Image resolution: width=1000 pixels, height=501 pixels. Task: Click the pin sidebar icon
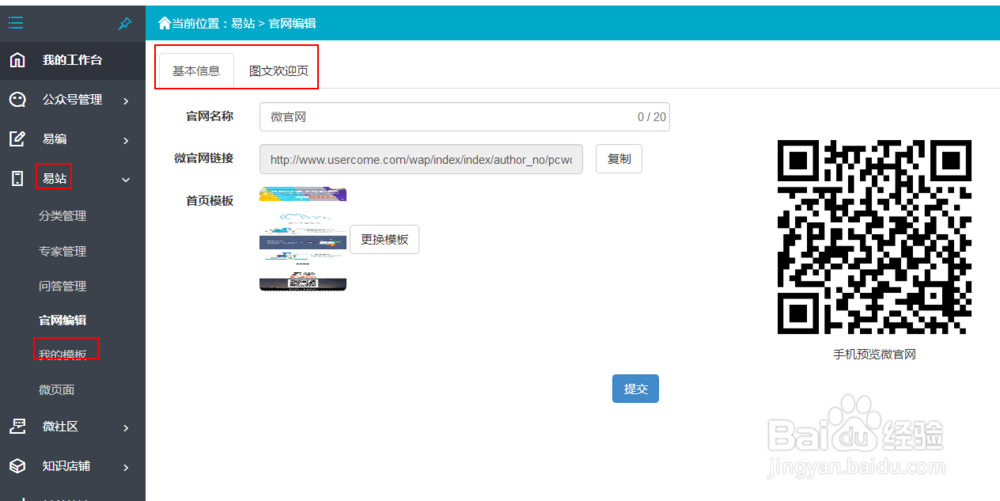[125, 24]
